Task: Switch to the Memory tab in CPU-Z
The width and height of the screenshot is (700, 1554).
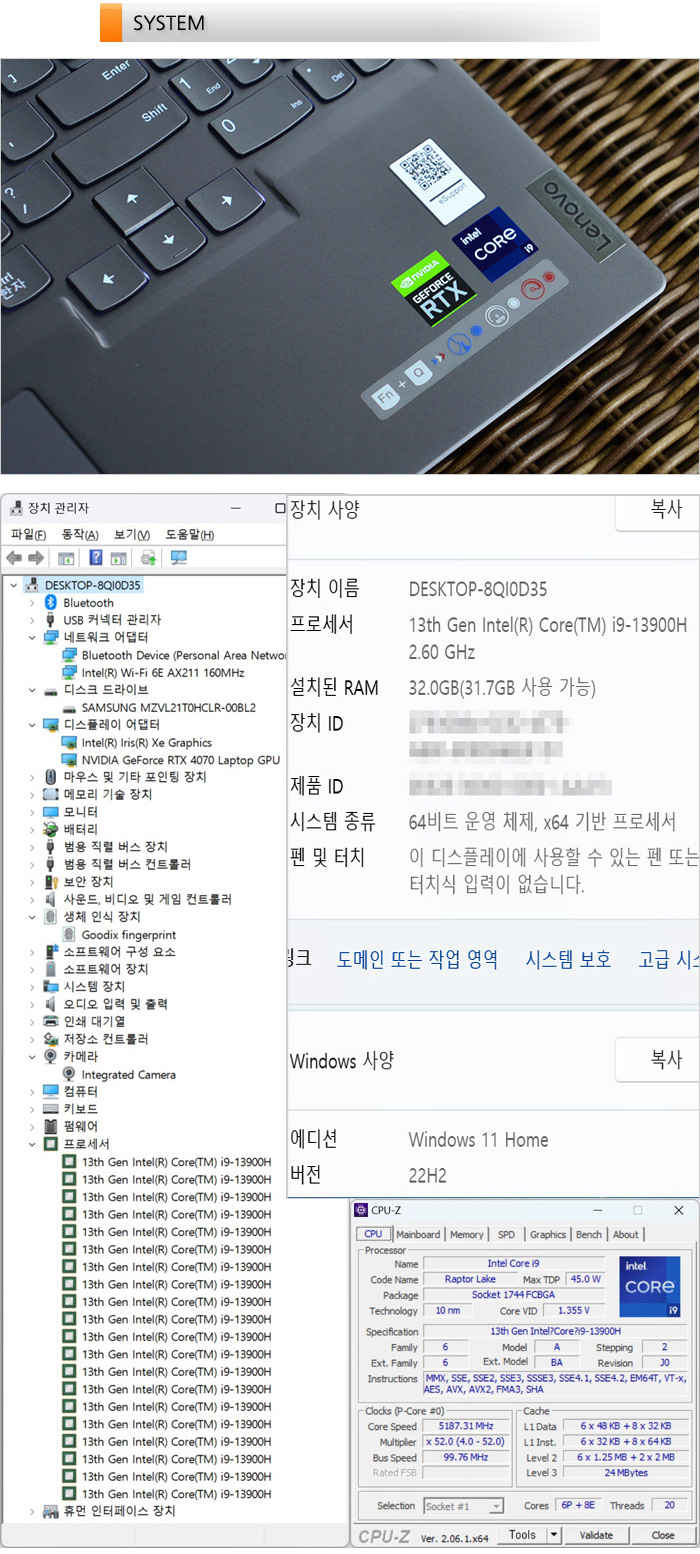Action: pos(466,1235)
